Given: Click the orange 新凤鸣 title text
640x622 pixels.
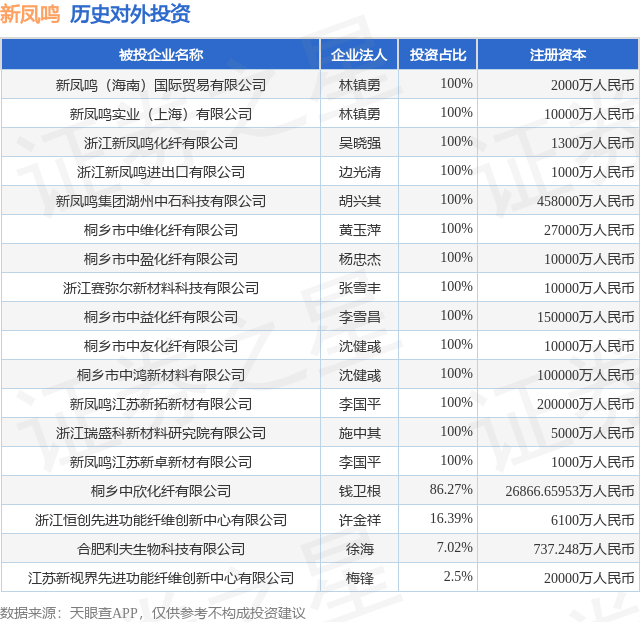Looking at the screenshot, I should (x=30, y=14).
